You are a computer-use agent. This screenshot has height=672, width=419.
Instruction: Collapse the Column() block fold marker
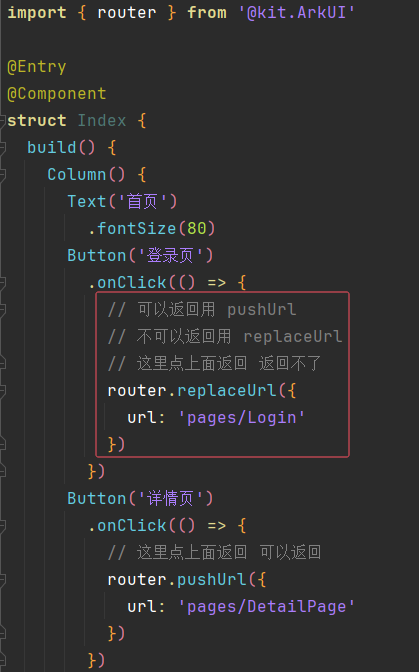click(x=3, y=174)
